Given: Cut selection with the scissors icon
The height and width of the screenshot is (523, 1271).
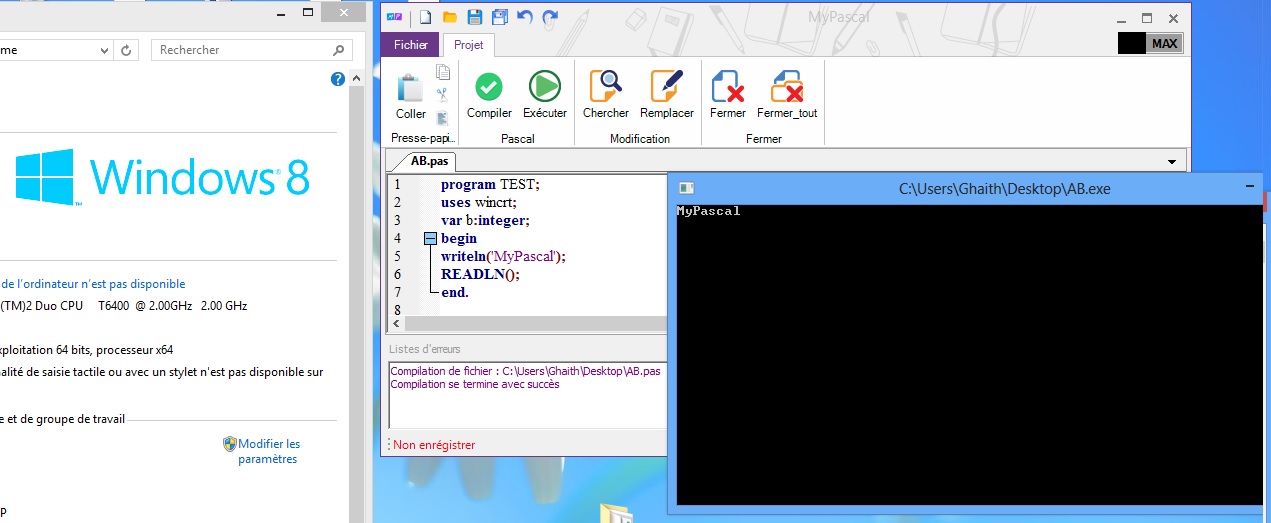Looking at the screenshot, I should (x=443, y=95).
